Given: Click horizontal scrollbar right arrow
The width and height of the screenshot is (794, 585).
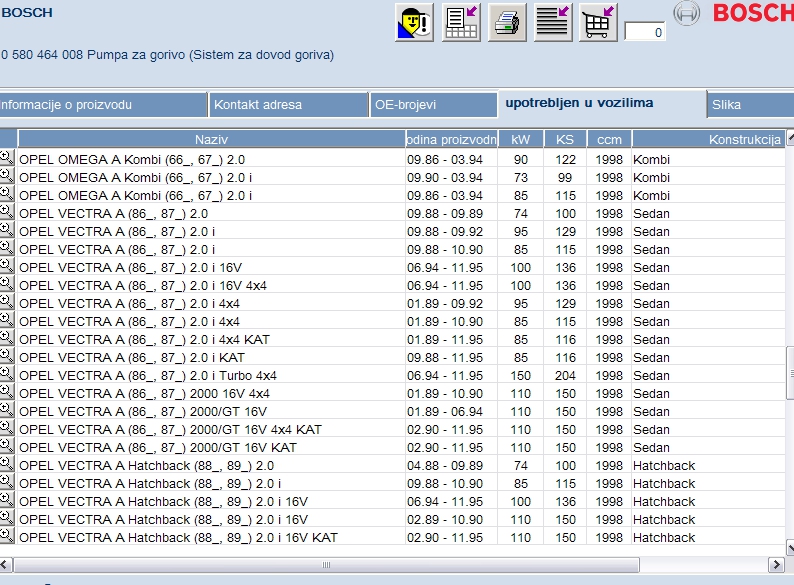Looking at the screenshot, I should pos(776,565).
